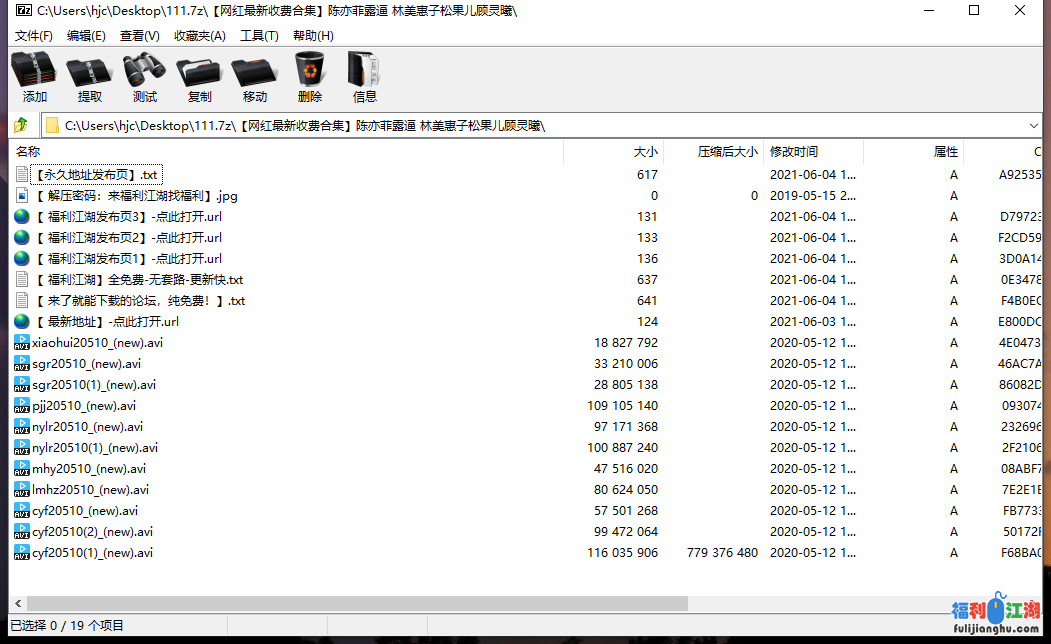Screen dimensions: 1051x644
Task: Click the 添加 (Add) toolbar icon
Action: pos(35,77)
